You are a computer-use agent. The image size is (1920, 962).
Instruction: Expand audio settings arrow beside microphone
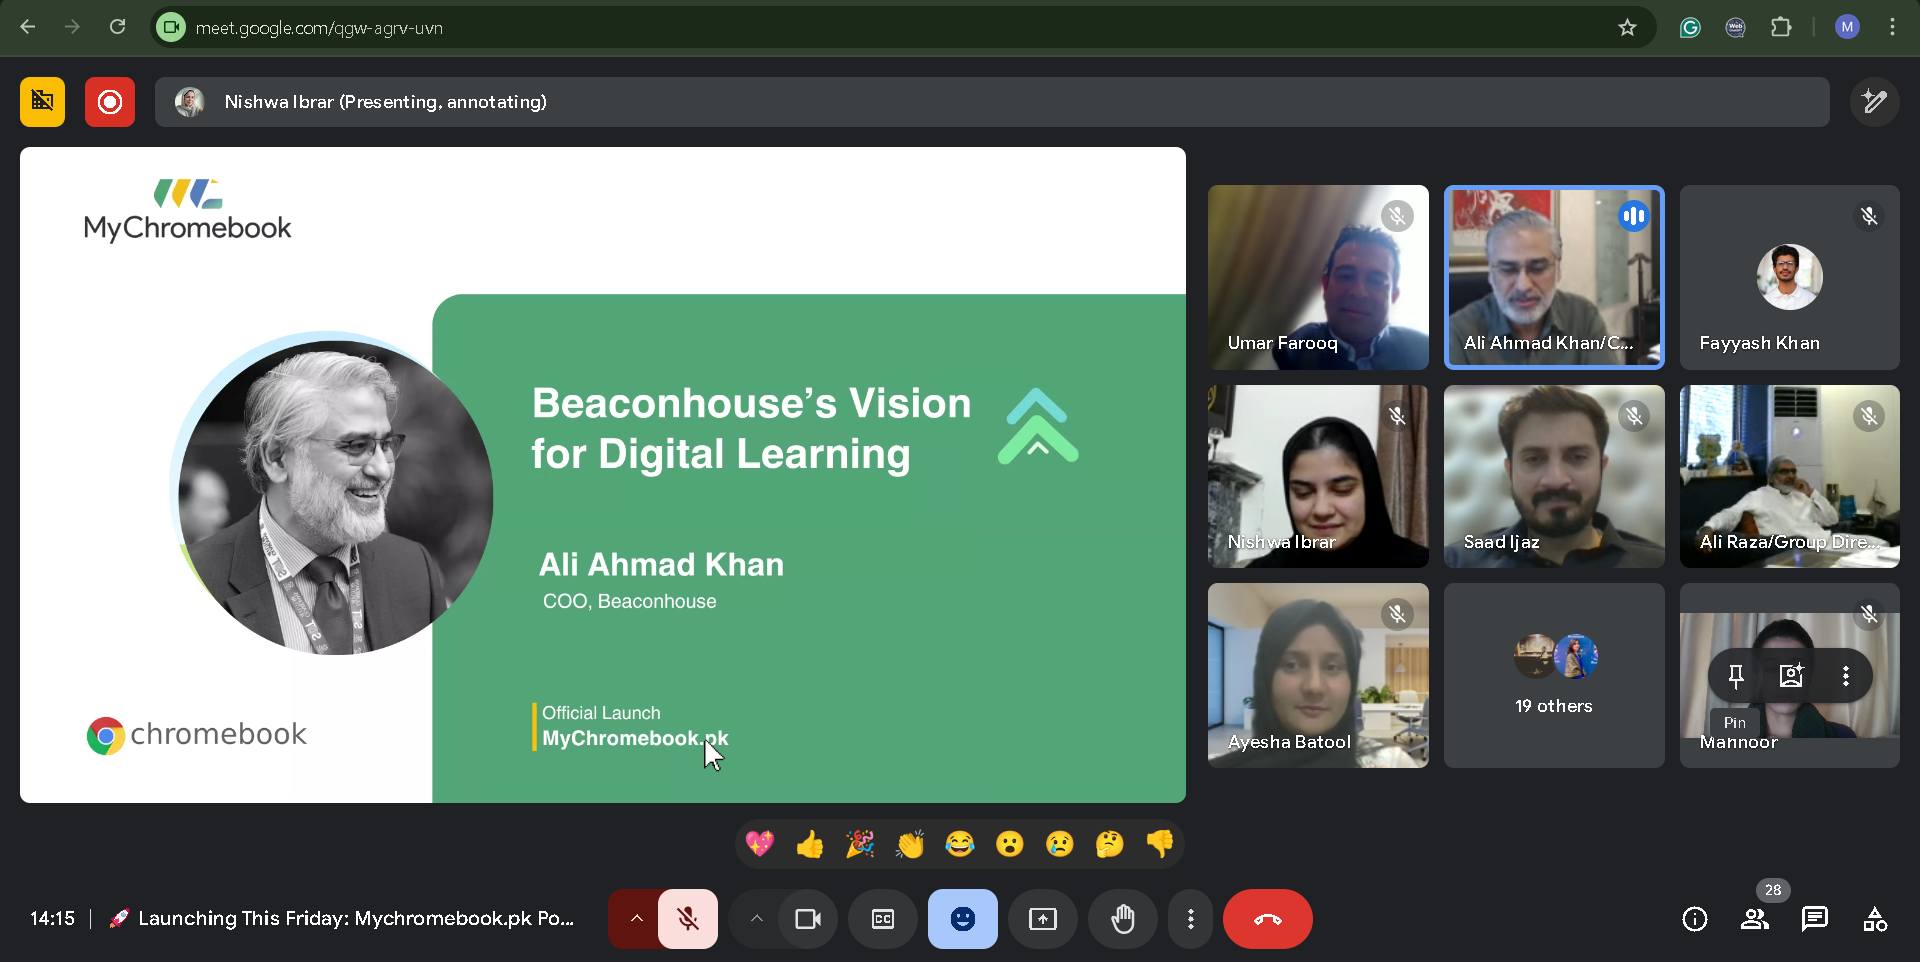(x=635, y=919)
